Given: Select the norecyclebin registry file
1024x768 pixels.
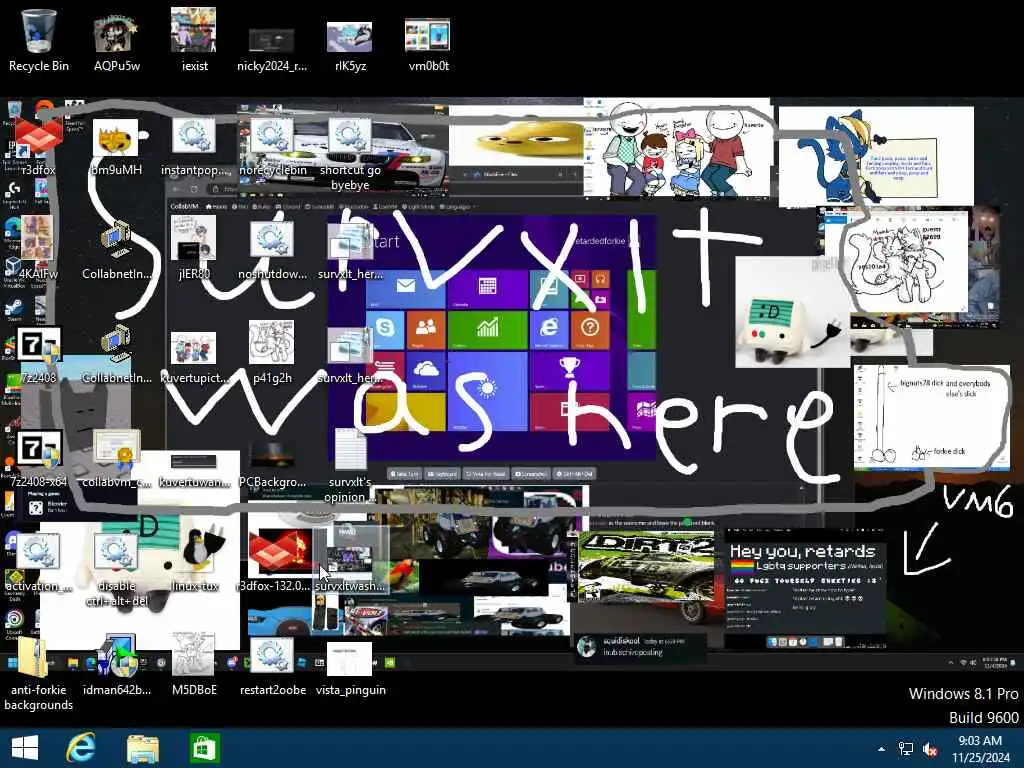Looking at the screenshot, I should [272, 147].
